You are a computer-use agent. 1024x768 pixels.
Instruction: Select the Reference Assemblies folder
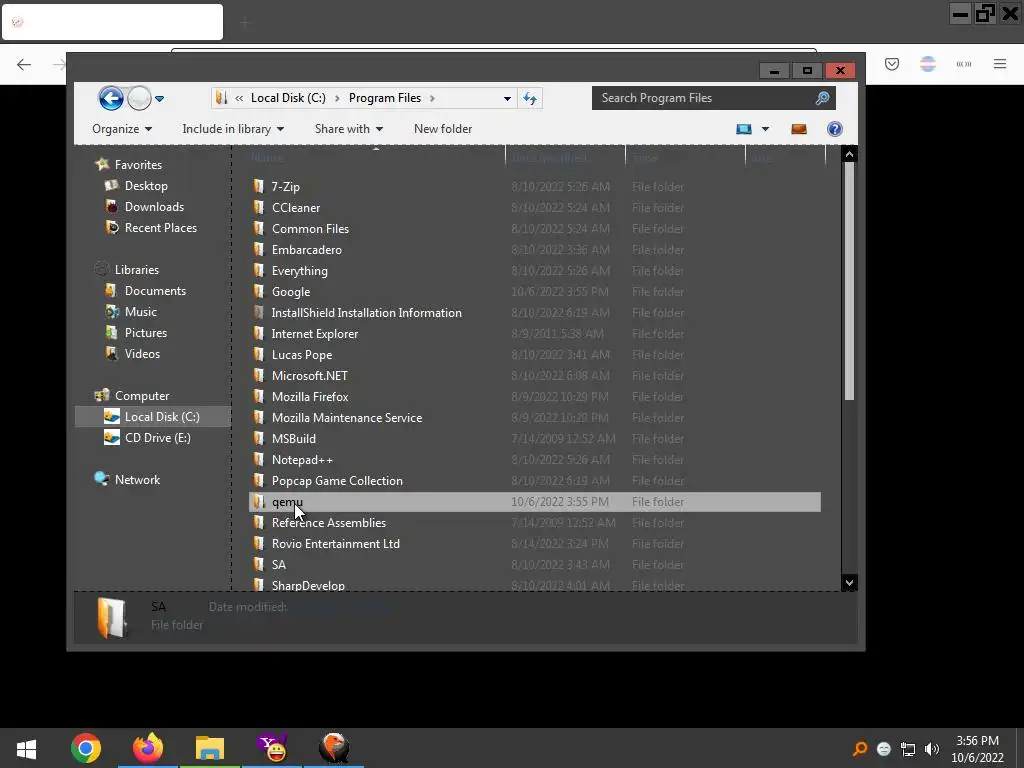pyautogui.click(x=328, y=522)
